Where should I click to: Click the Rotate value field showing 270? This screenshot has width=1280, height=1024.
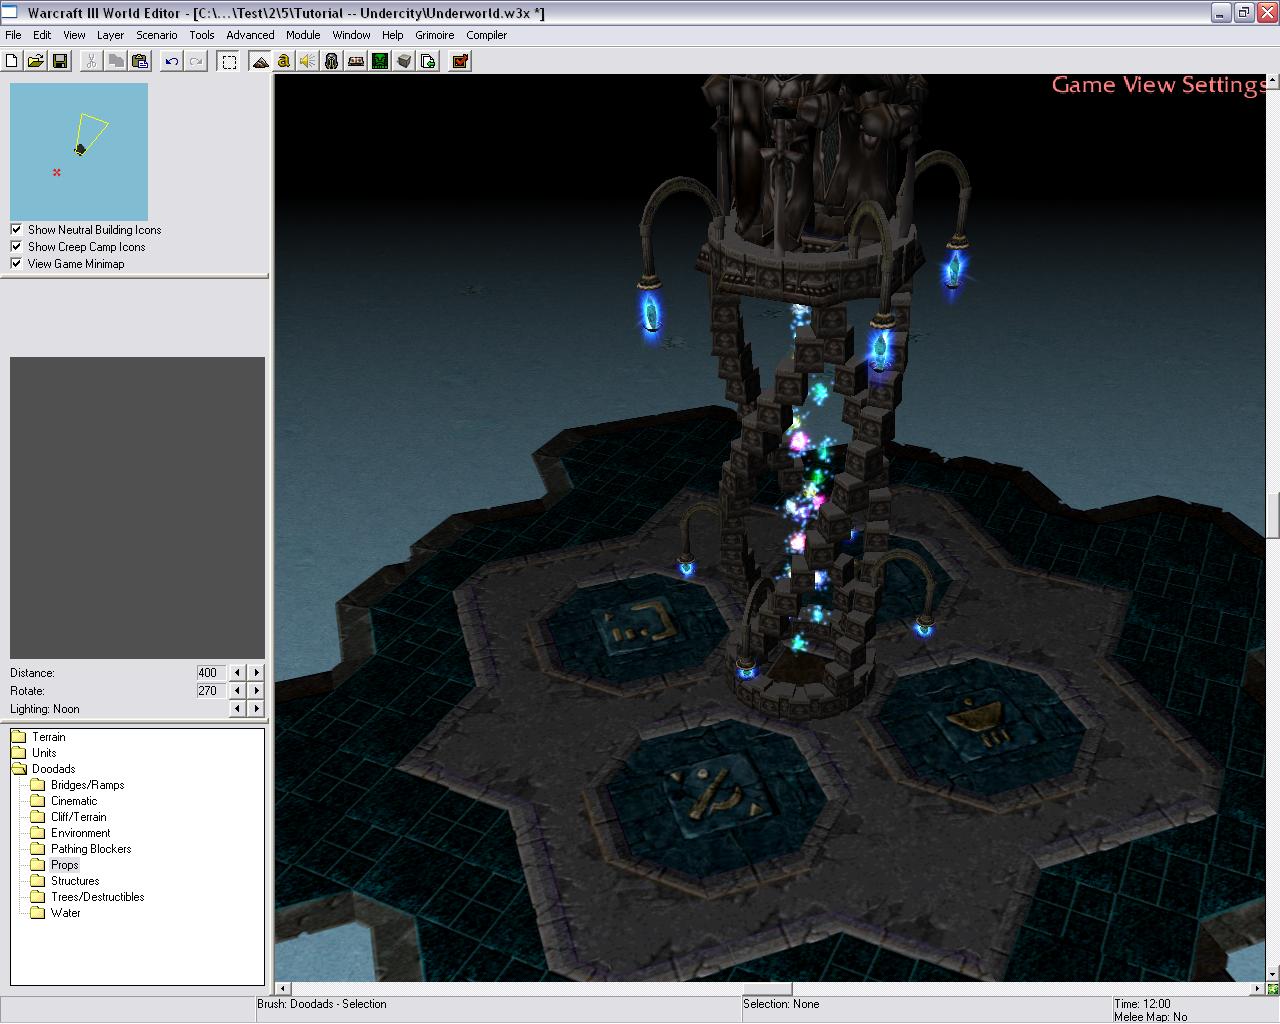point(211,691)
